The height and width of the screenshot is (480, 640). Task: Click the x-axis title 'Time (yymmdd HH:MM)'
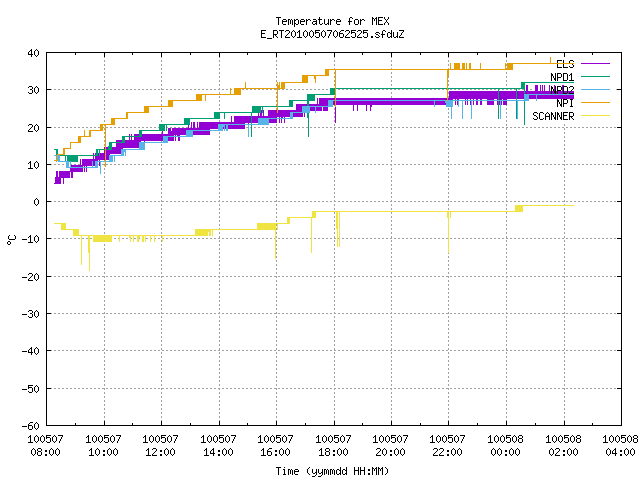pyautogui.click(x=332, y=471)
